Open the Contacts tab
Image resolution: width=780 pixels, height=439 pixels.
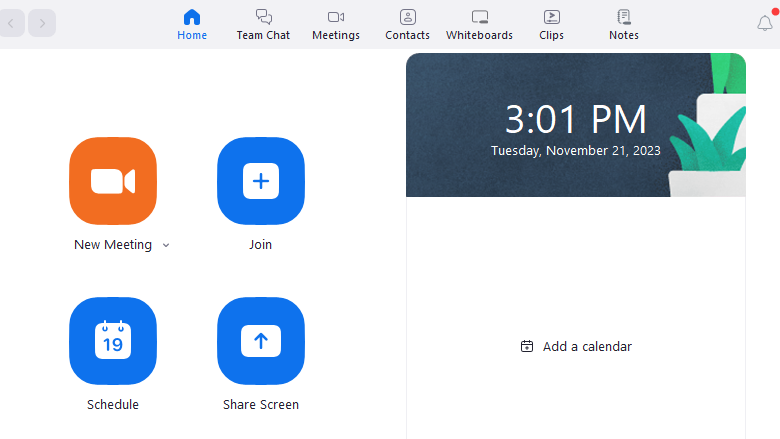[x=407, y=24]
